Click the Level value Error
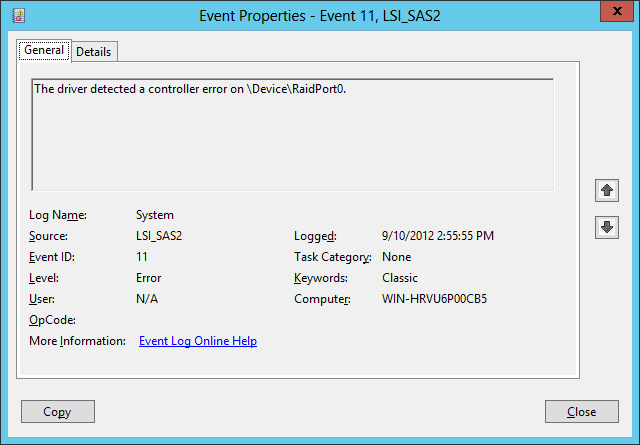Viewport: 640px width, 445px height. pos(148,278)
